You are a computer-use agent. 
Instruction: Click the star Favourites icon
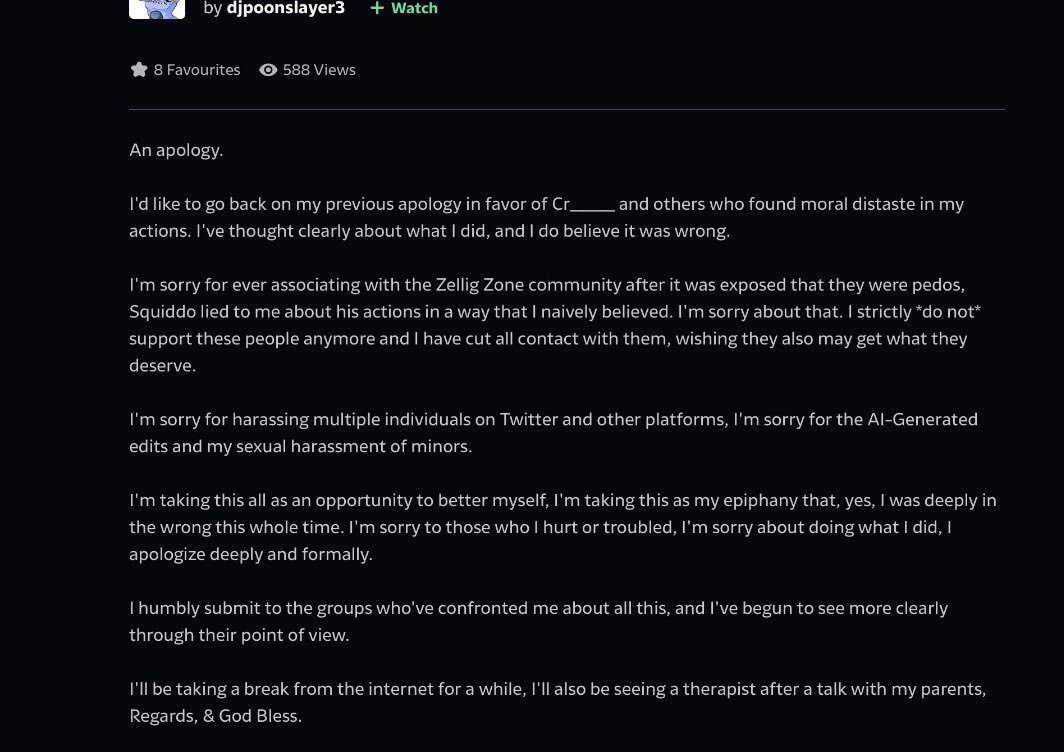pyautogui.click(x=139, y=70)
